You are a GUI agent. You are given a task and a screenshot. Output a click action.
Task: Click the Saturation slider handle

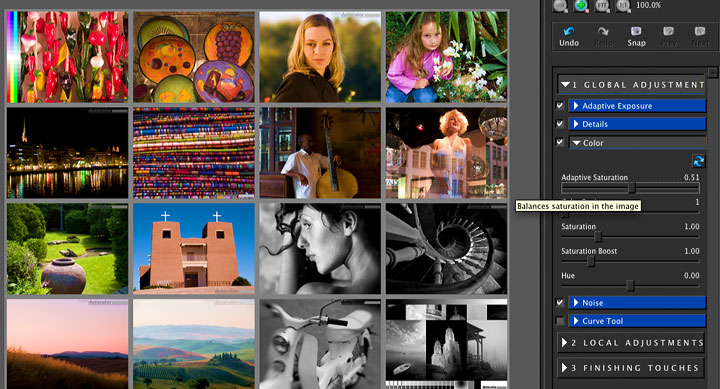tap(597, 237)
